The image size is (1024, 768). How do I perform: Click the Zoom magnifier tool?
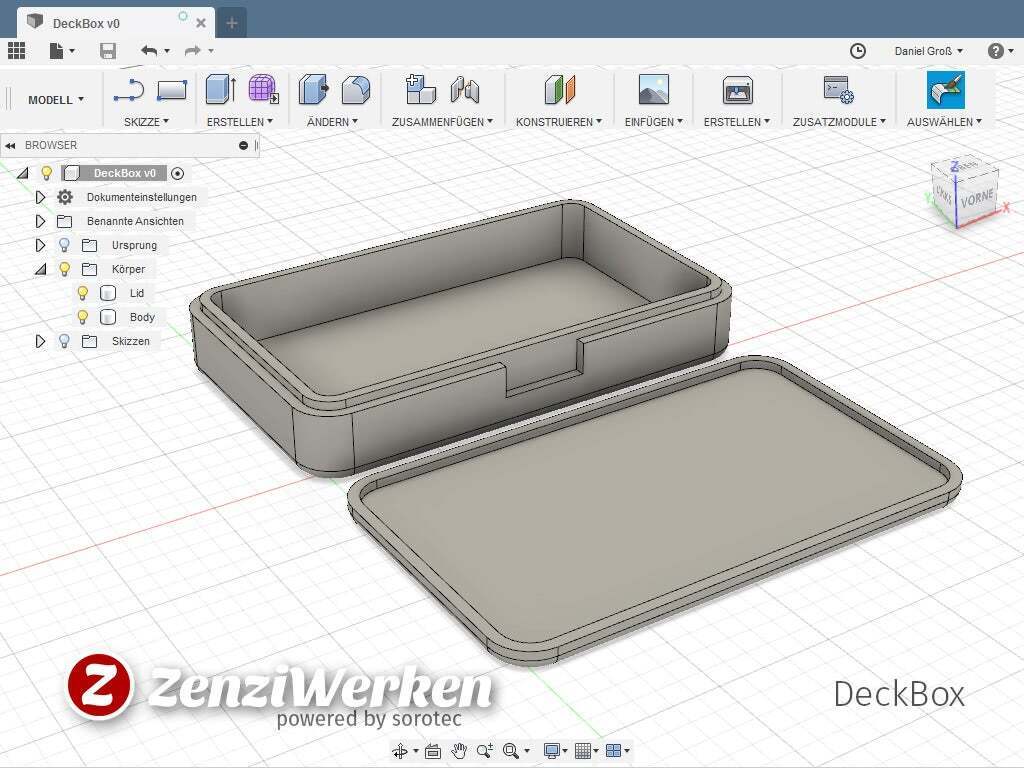(484, 750)
